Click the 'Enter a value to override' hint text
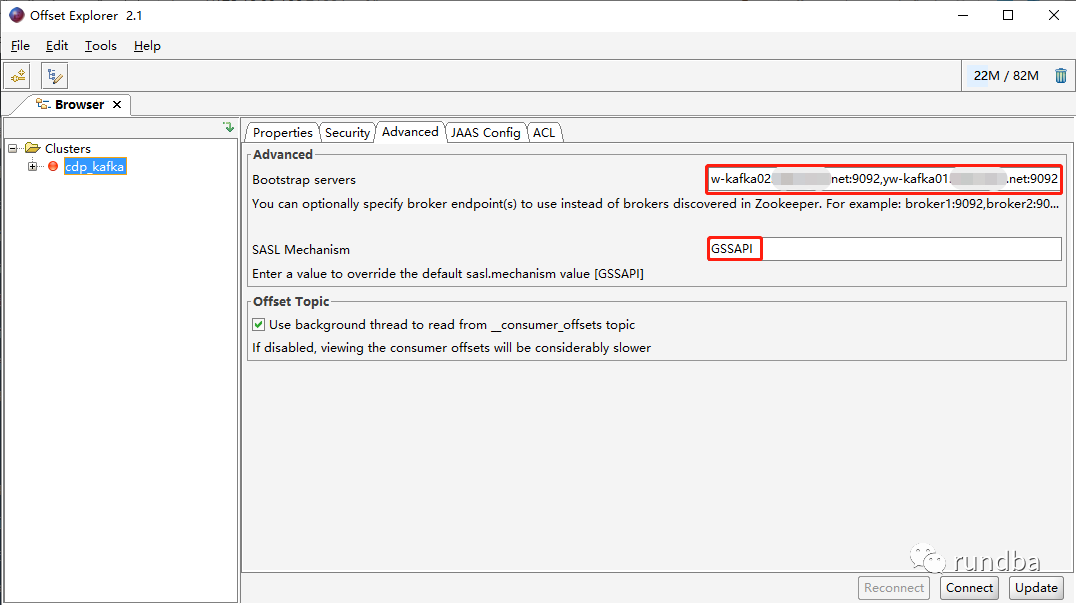 click(x=447, y=274)
